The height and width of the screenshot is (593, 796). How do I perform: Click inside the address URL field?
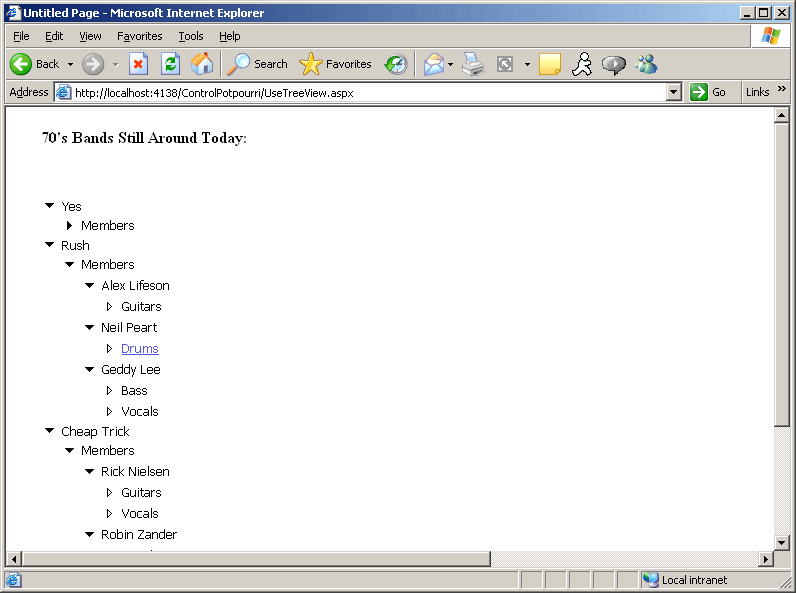[360, 92]
